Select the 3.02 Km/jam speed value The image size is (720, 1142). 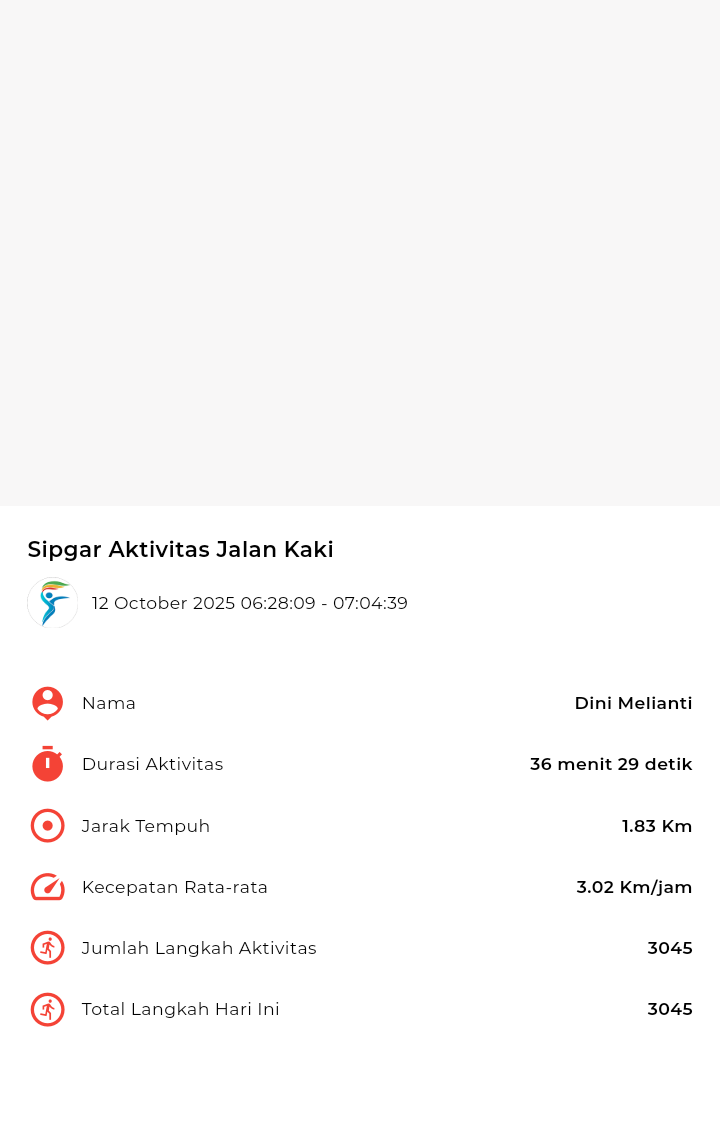[634, 887]
